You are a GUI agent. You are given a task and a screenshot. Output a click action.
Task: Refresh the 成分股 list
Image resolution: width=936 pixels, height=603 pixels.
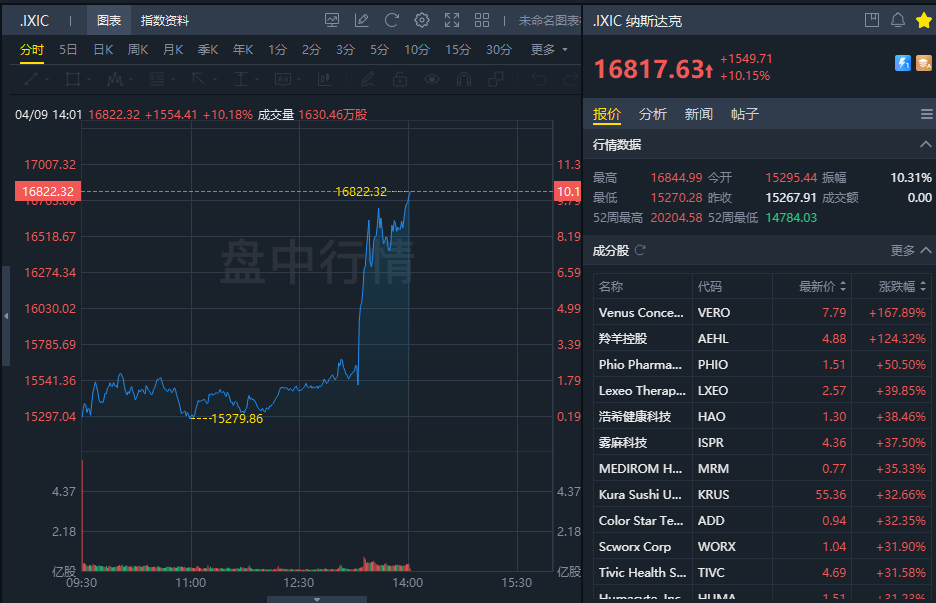pos(640,250)
